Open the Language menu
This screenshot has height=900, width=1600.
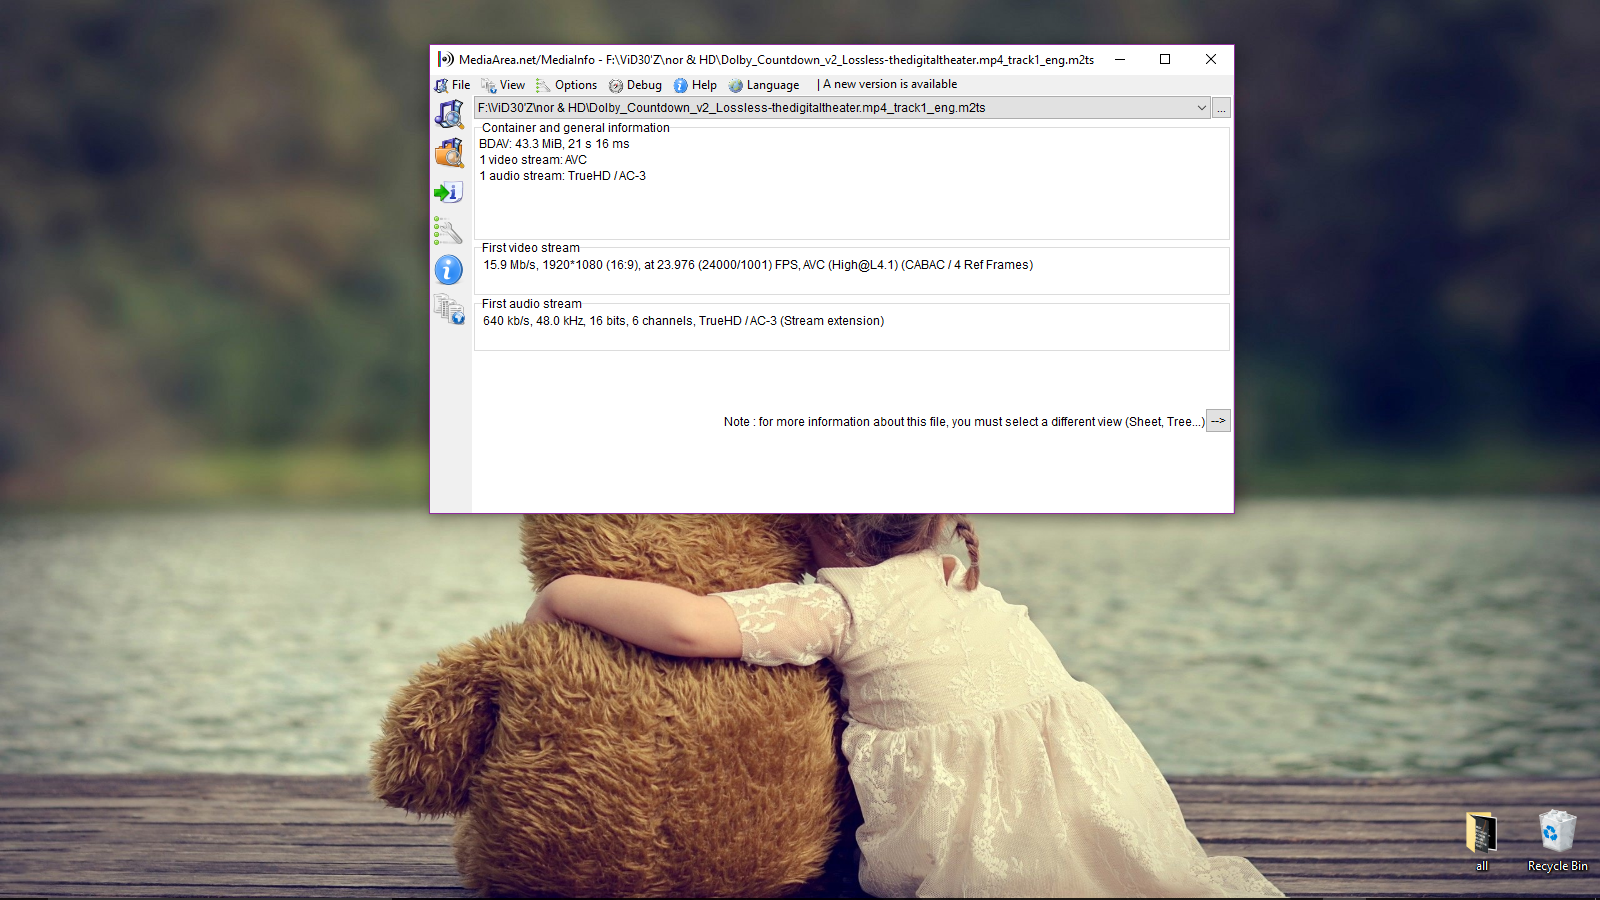pos(764,85)
